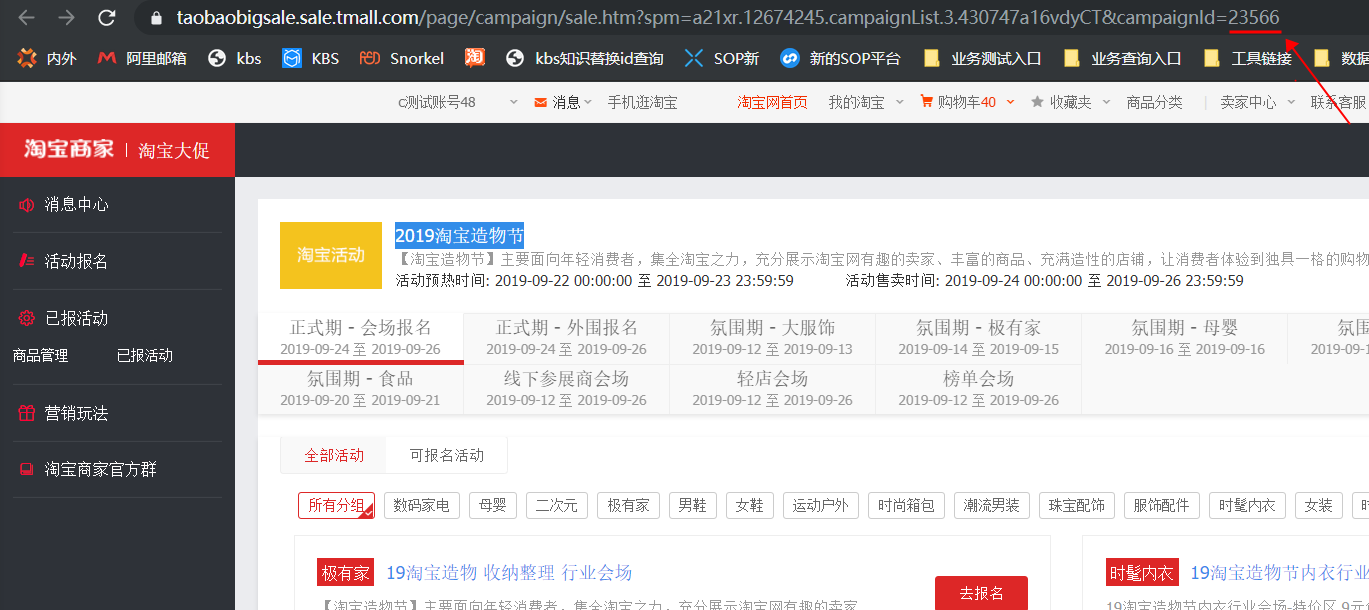The image size is (1369, 610).
Task: Click the yellow 淘宝活动 thumbnail
Action: pos(331,255)
